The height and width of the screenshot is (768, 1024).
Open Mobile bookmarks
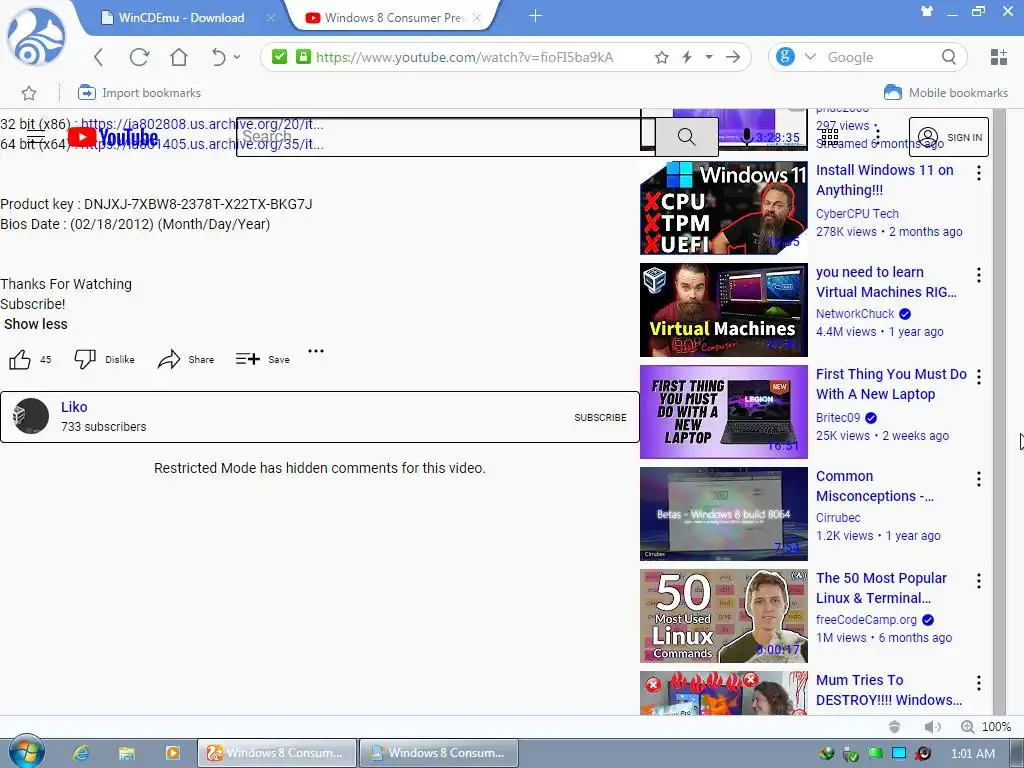click(x=946, y=93)
